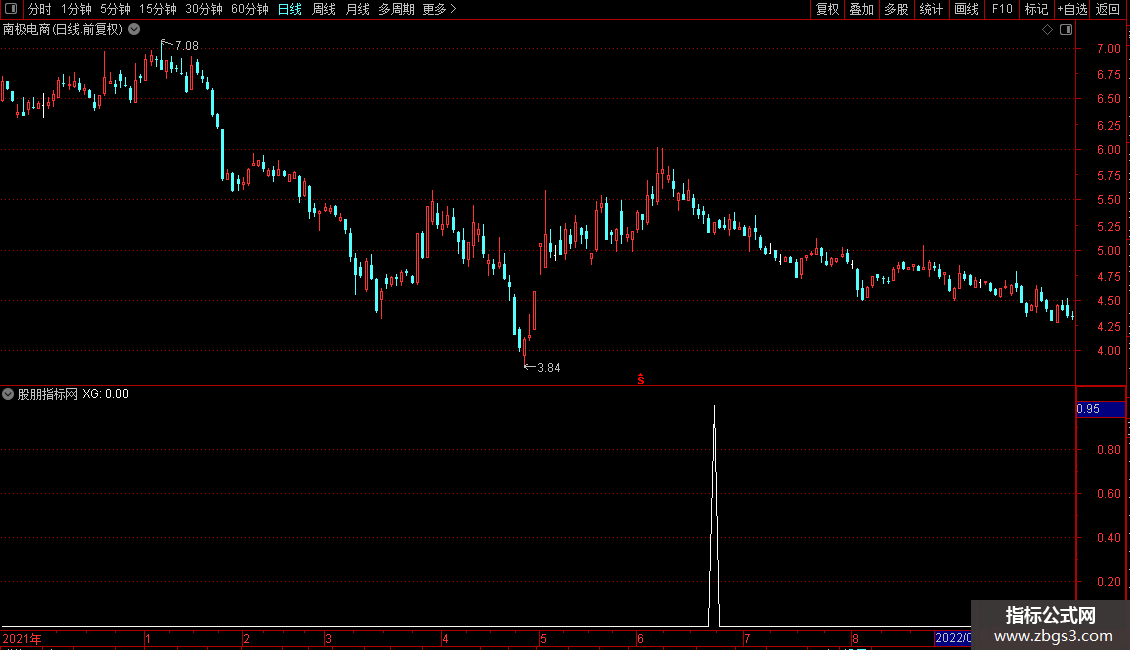Click month 7 on the time axis
Image resolution: width=1130 pixels, height=650 pixels.
747,638
